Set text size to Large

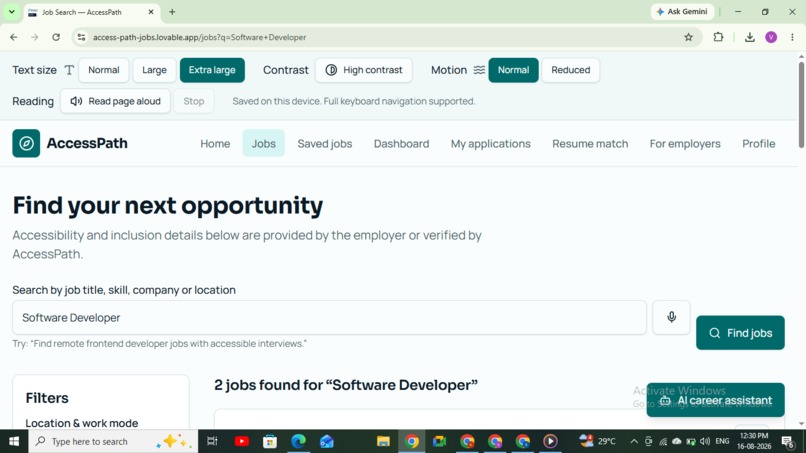pyautogui.click(x=154, y=70)
